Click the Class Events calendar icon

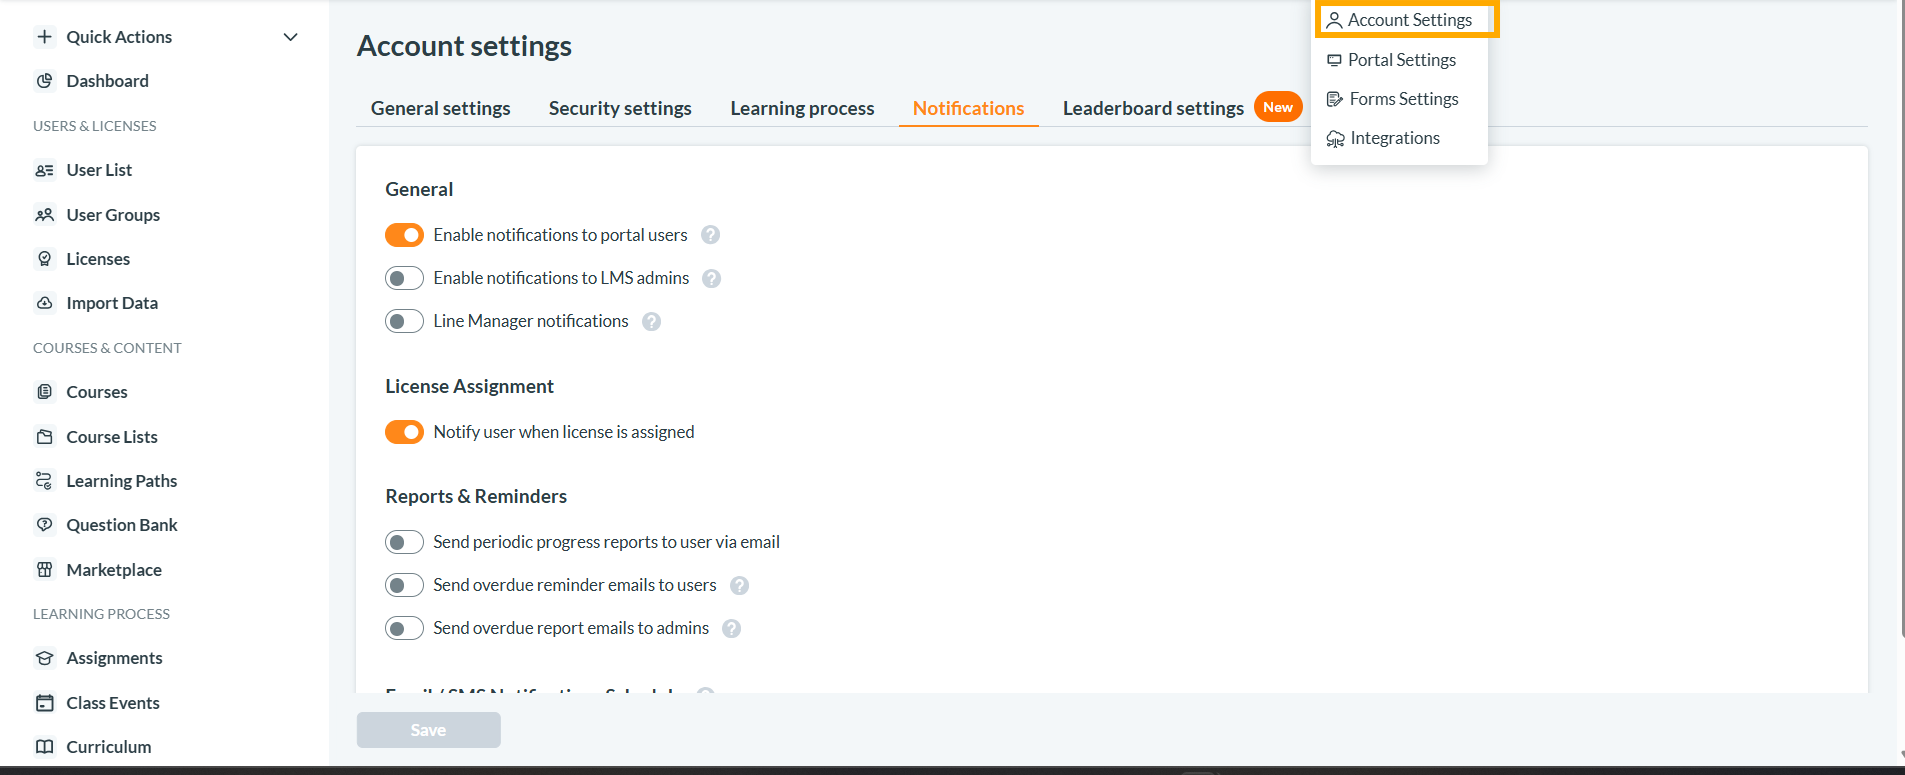44,703
